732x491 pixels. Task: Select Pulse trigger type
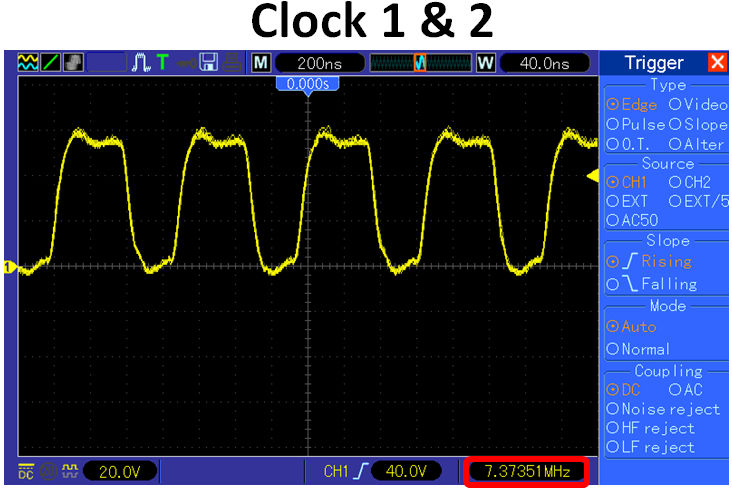pos(635,125)
